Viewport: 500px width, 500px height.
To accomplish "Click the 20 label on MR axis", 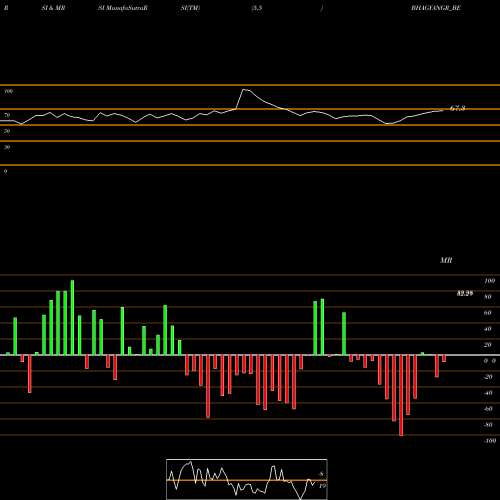I will click(488, 345).
